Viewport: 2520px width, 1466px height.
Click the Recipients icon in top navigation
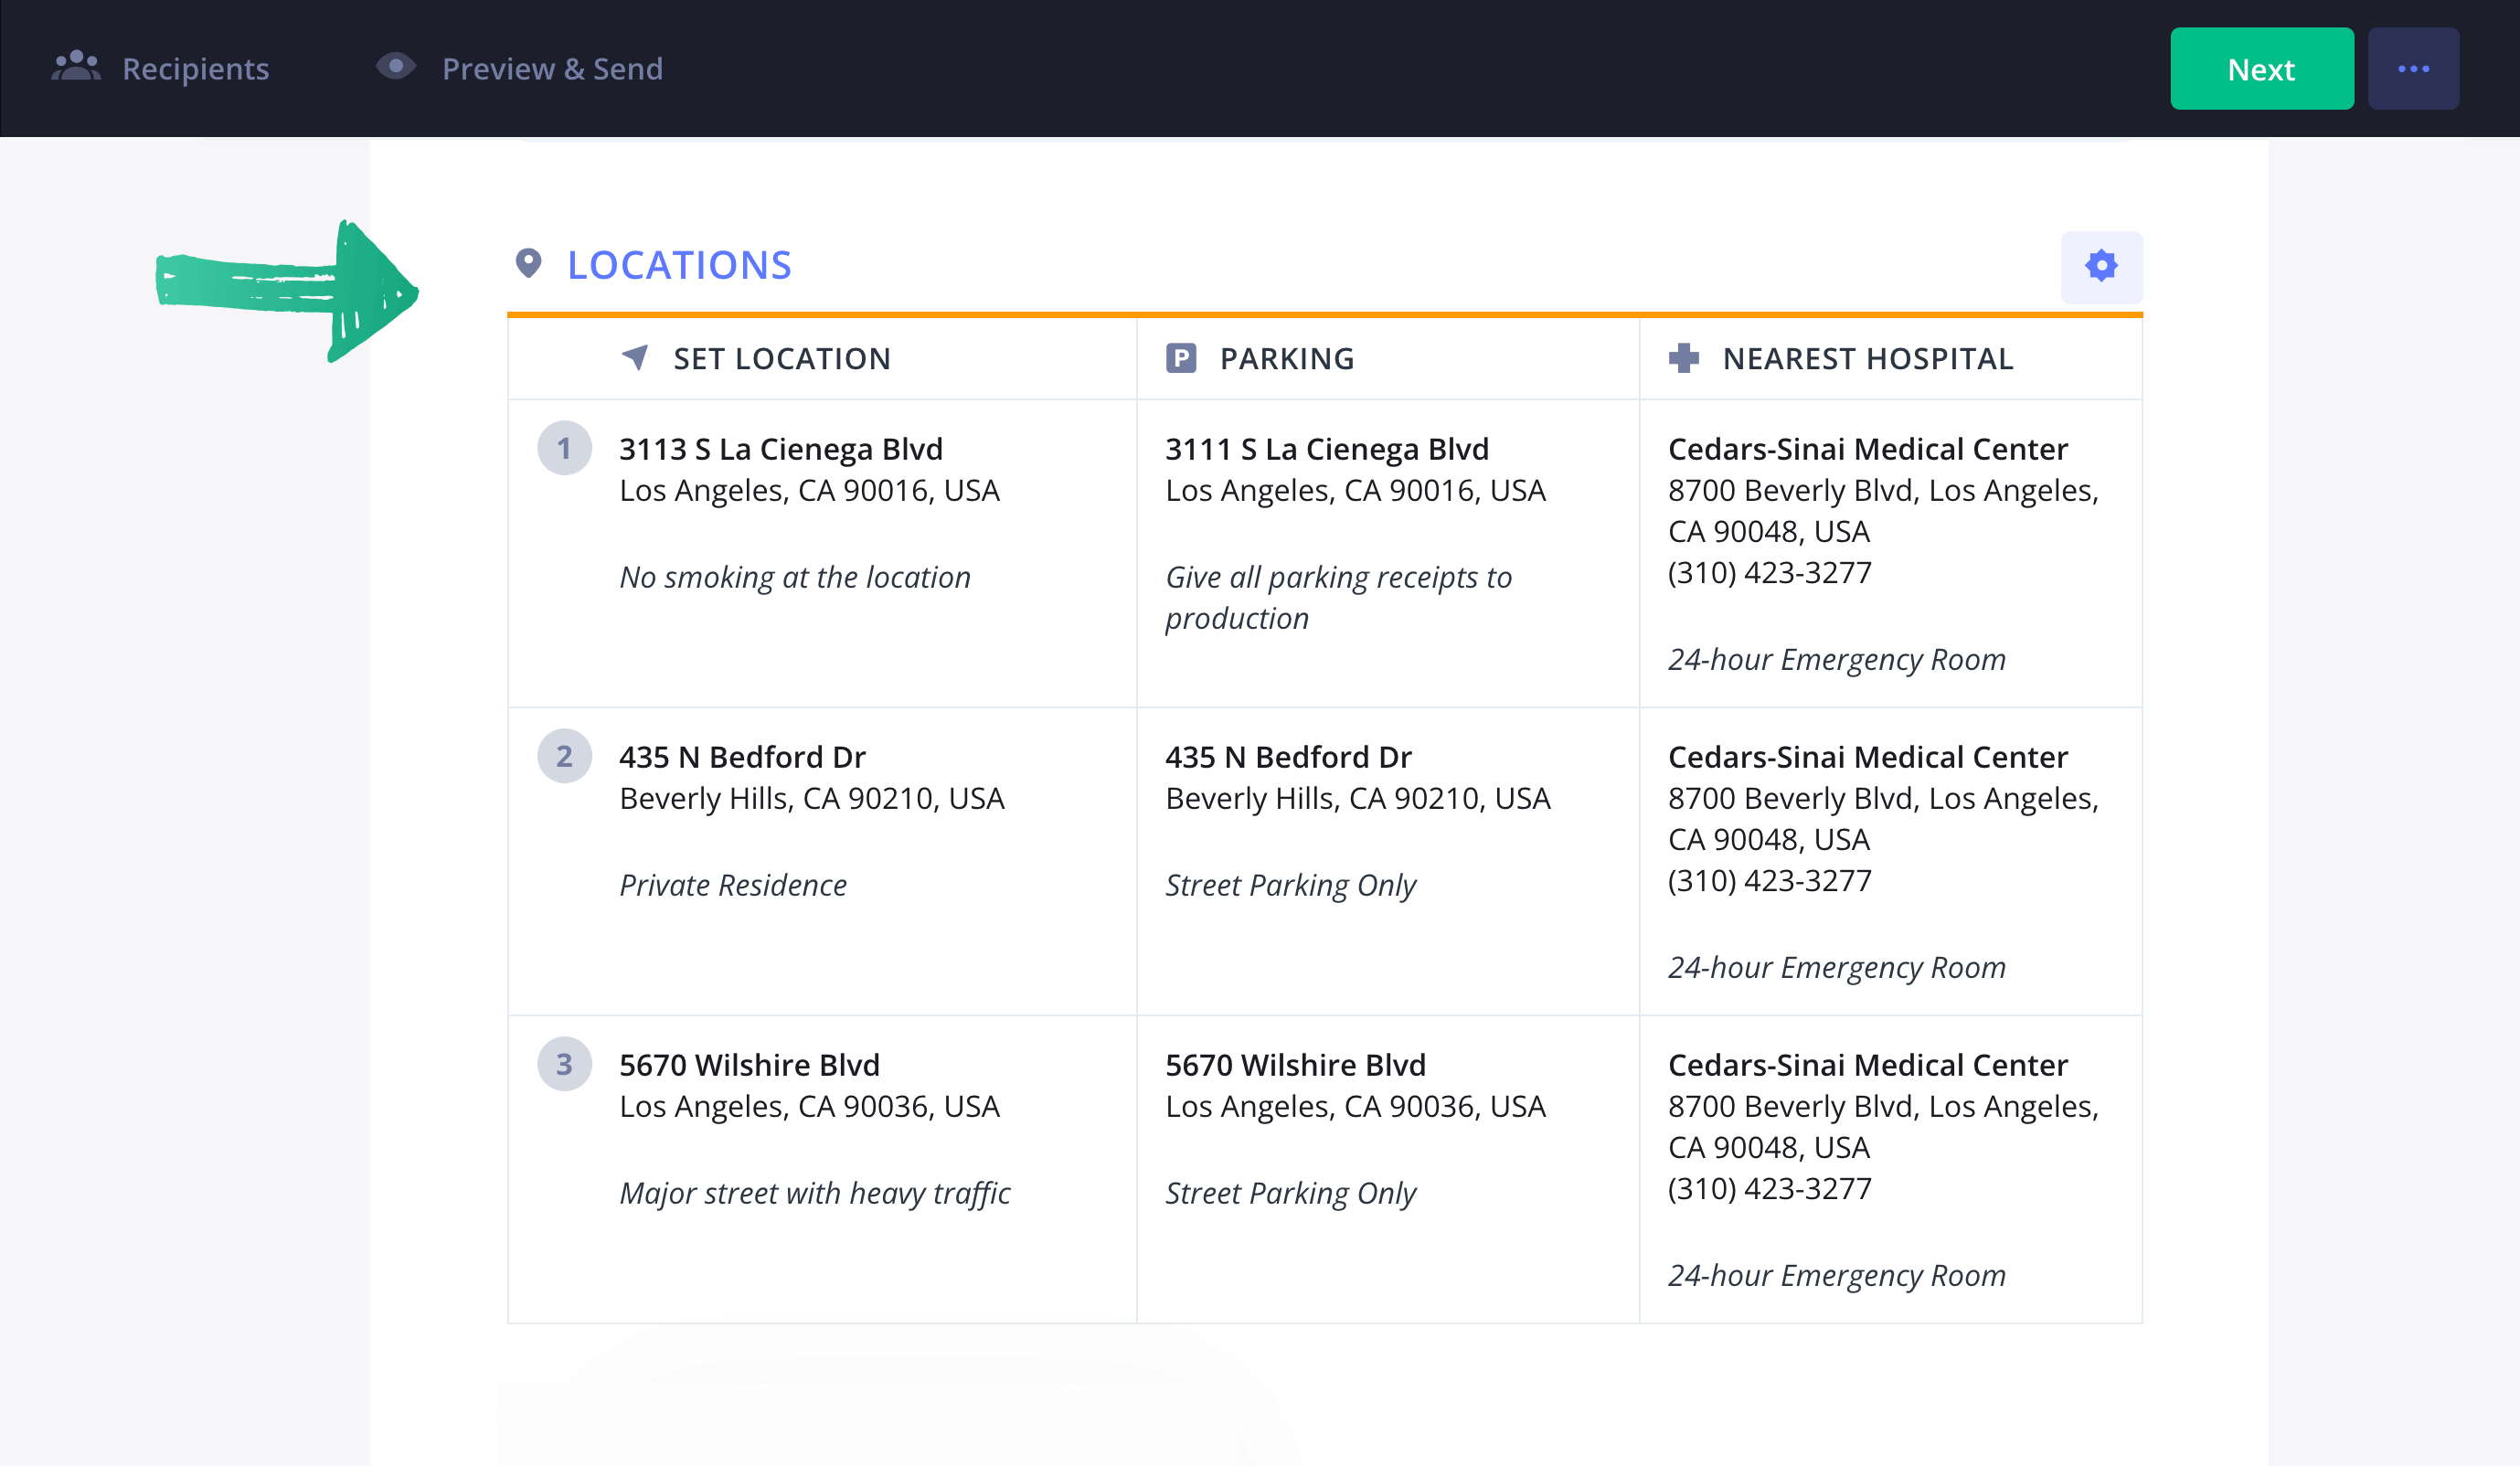click(73, 68)
